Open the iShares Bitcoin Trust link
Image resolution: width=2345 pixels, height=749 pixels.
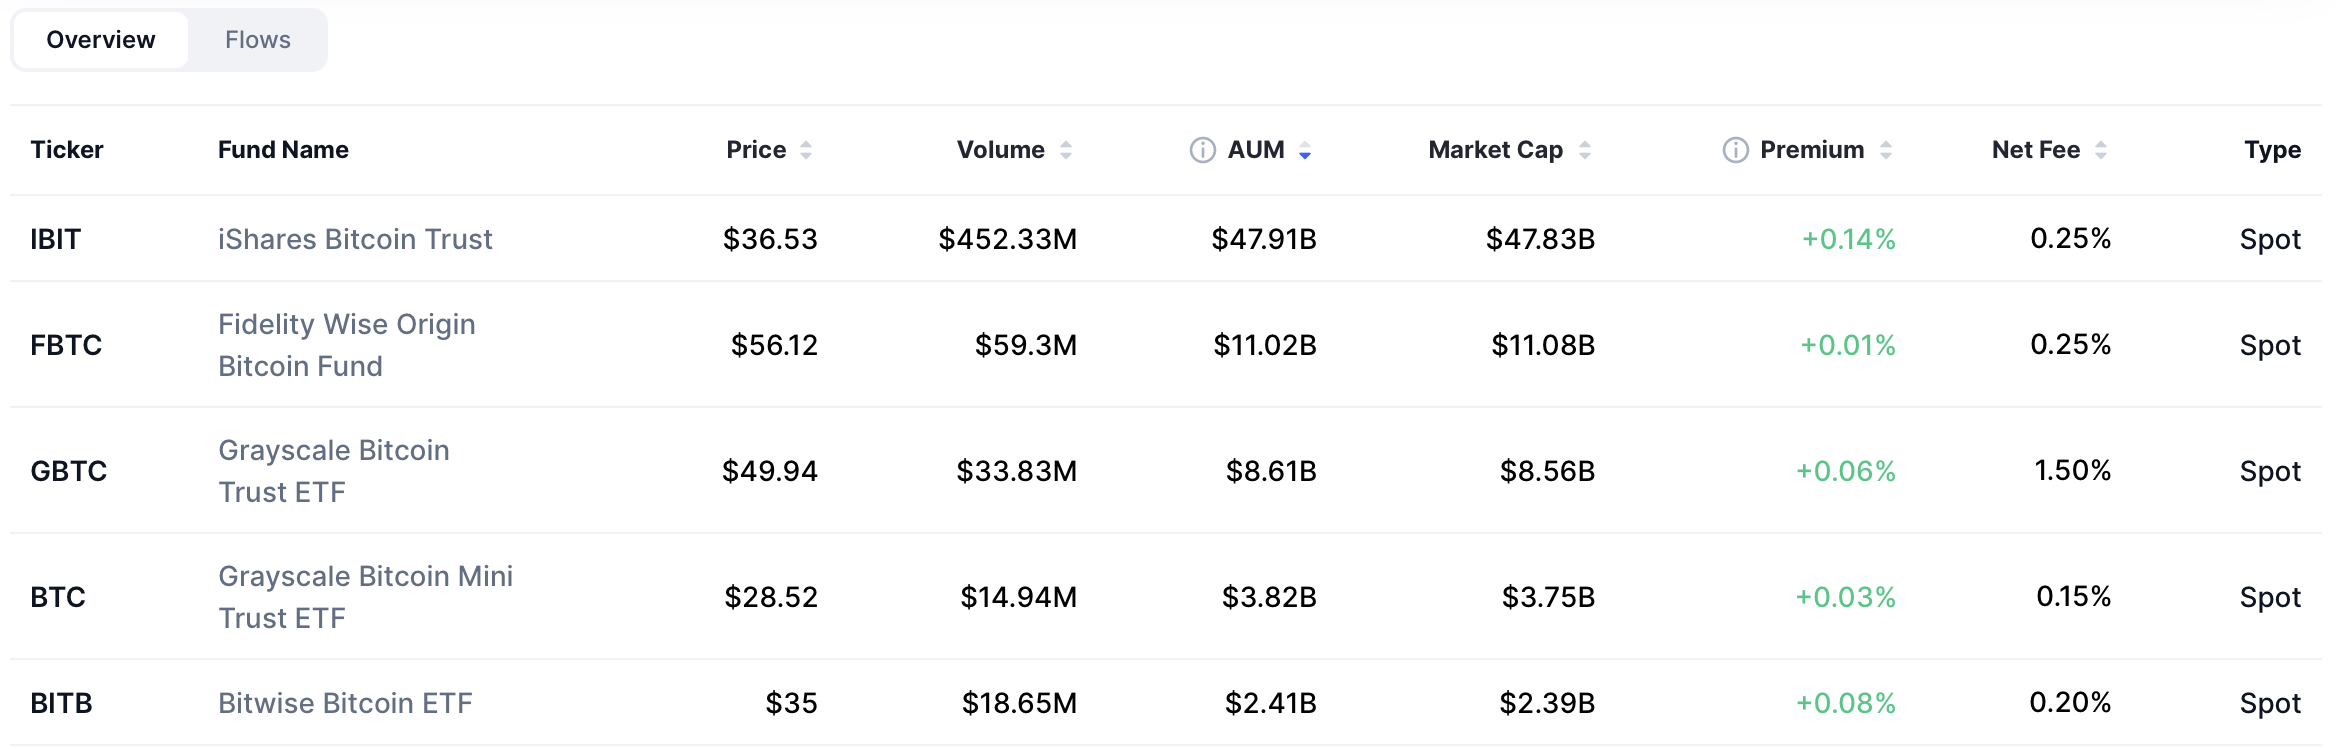(355, 239)
